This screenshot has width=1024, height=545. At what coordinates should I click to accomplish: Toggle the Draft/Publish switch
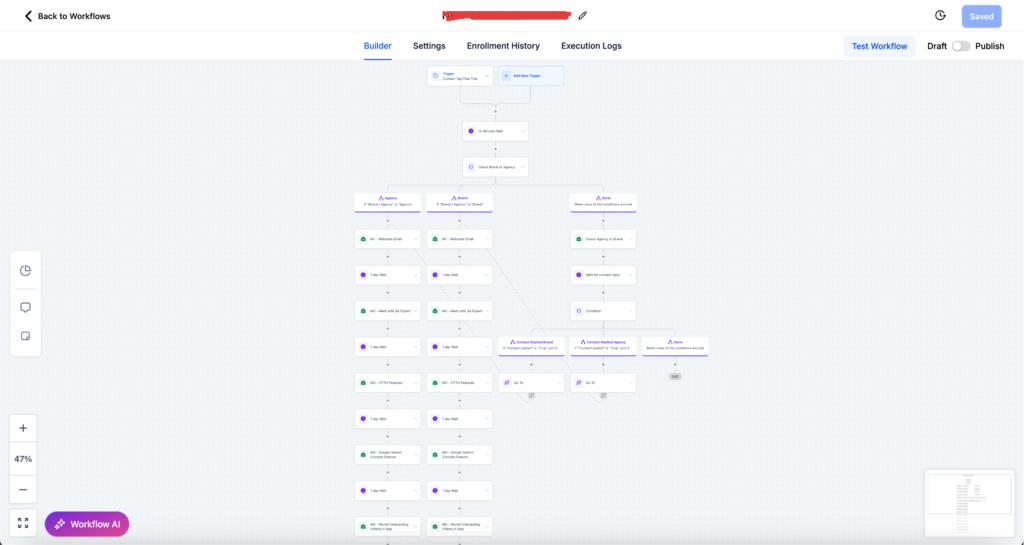point(961,46)
